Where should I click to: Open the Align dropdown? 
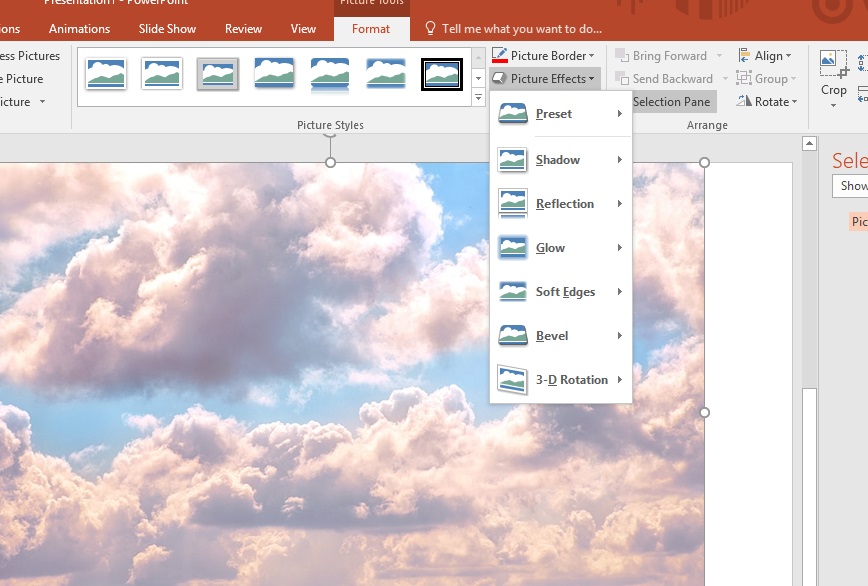(765, 56)
